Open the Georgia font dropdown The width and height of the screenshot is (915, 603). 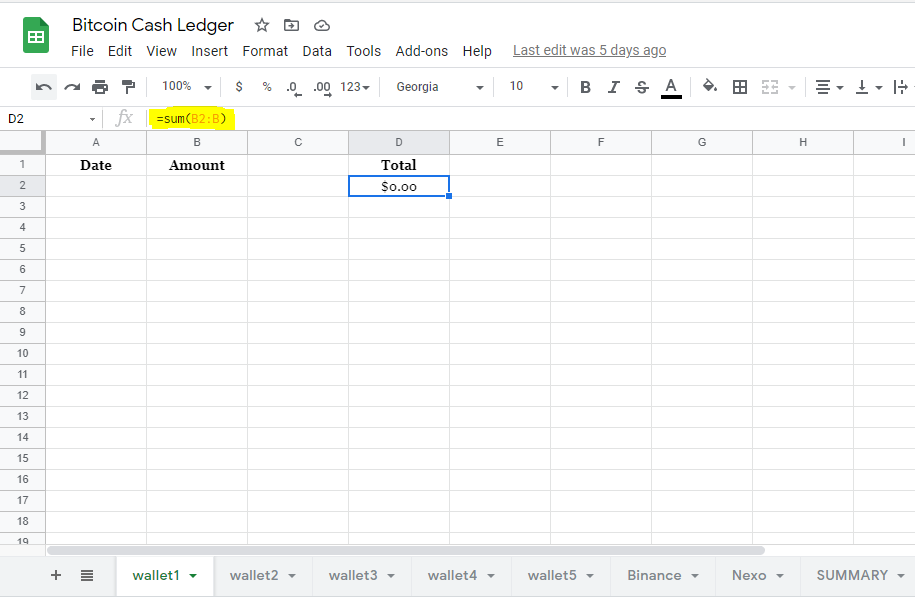click(x=439, y=87)
